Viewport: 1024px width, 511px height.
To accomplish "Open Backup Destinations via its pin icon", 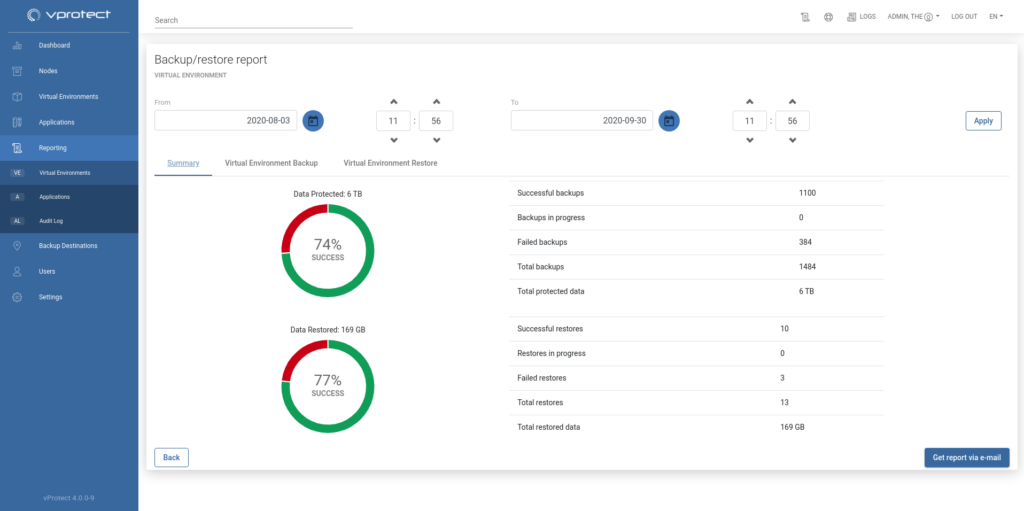I will pos(17,246).
